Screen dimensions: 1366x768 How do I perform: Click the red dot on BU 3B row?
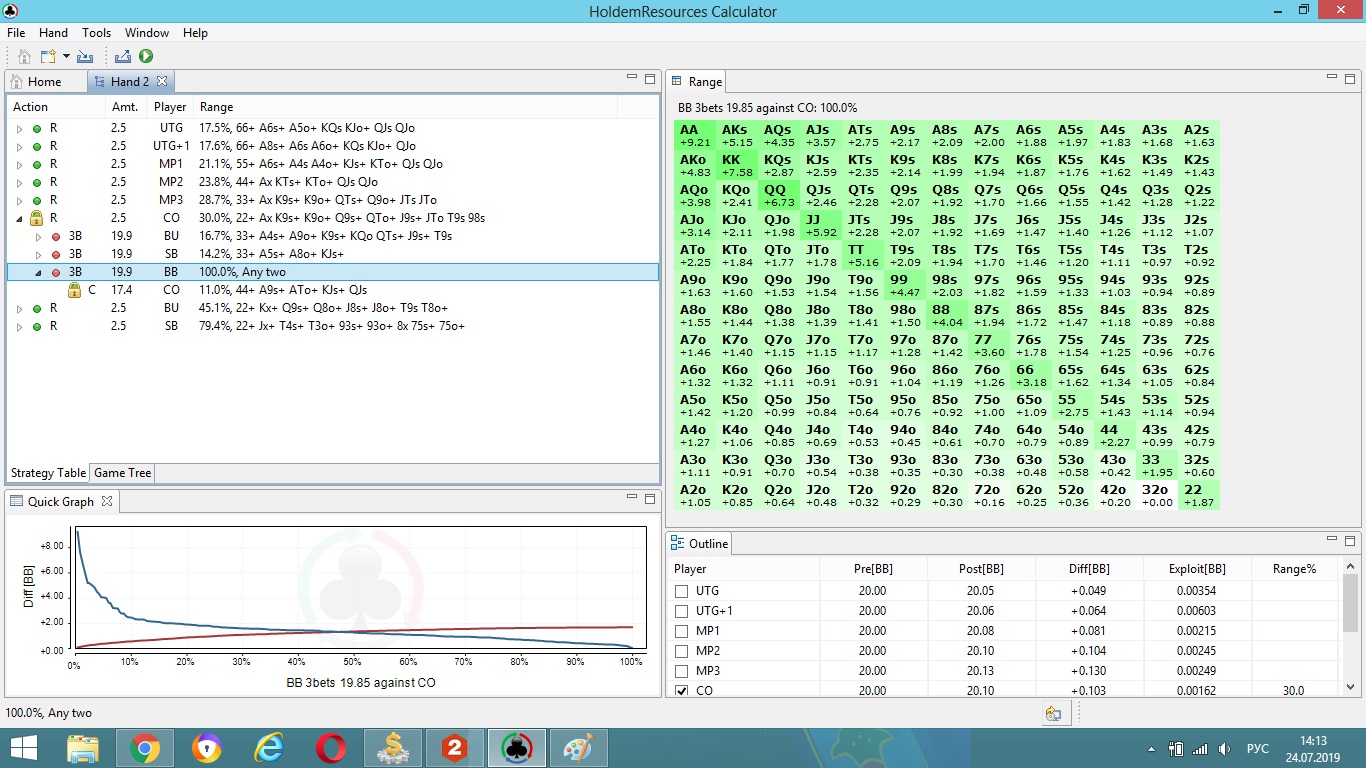point(56,236)
